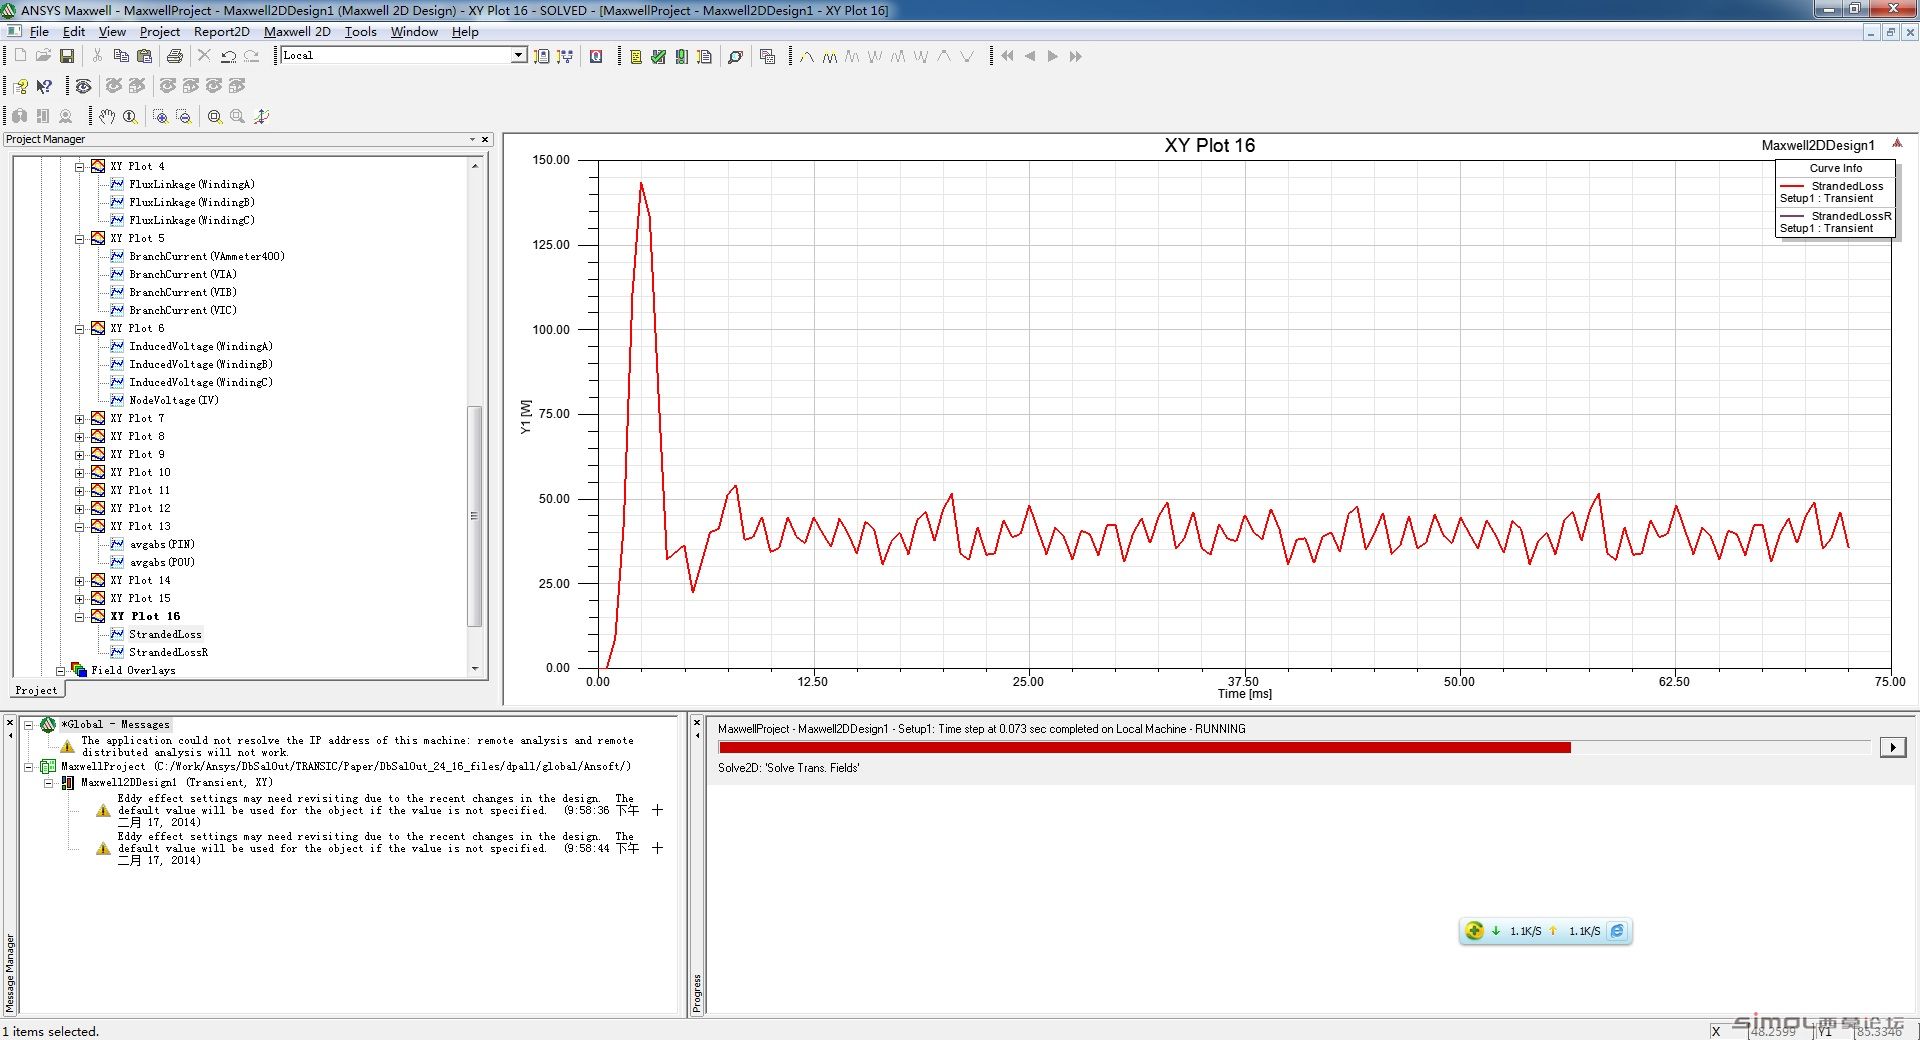Click the Pan hand tool icon
Image resolution: width=1920 pixels, height=1040 pixels.
point(107,116)
